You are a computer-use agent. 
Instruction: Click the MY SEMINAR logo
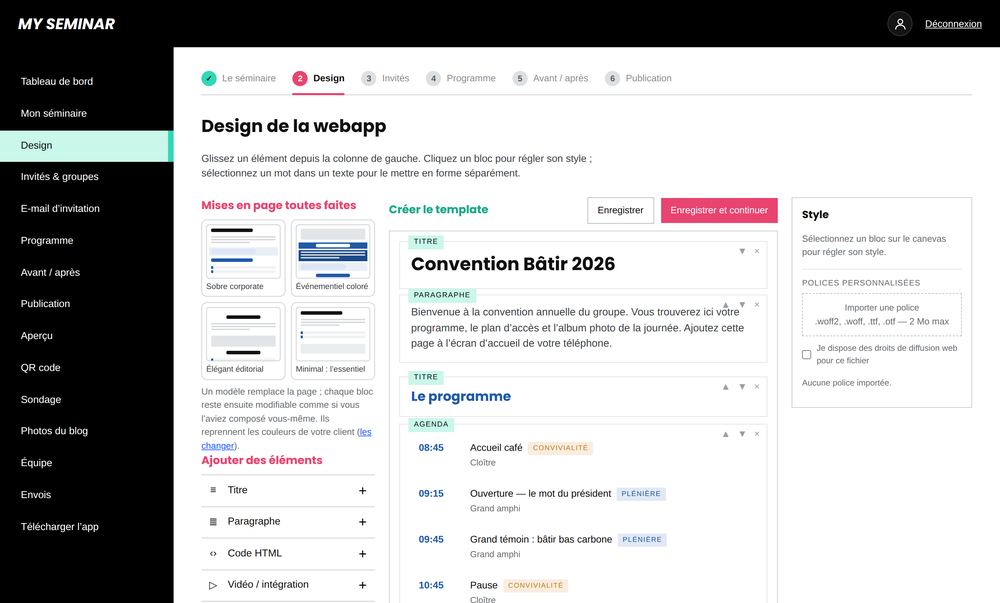66,24
